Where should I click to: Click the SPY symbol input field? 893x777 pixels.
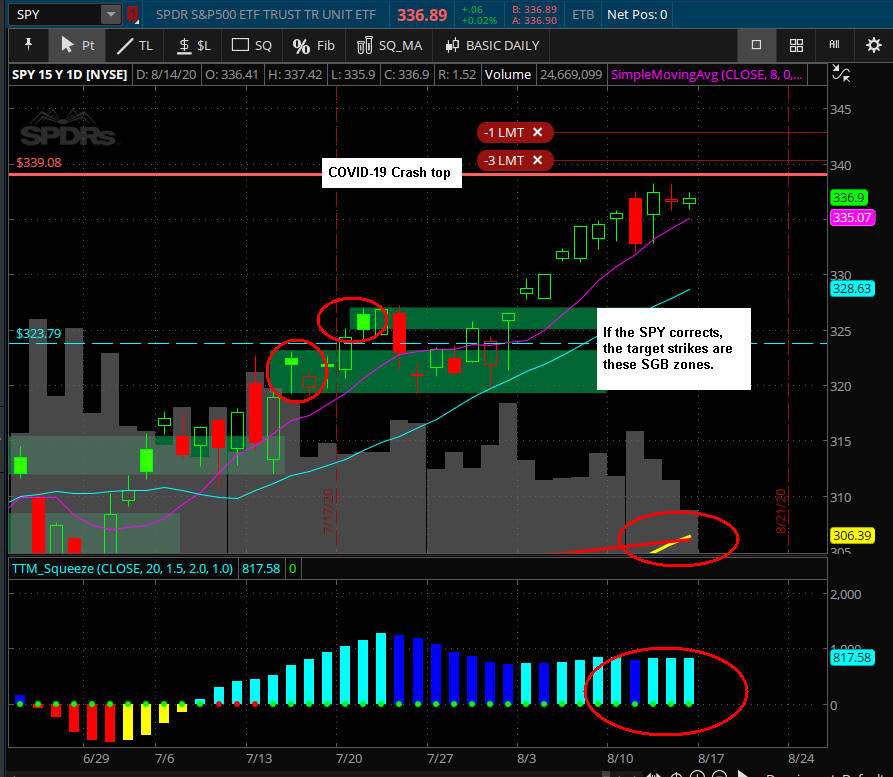click(55, 14)
